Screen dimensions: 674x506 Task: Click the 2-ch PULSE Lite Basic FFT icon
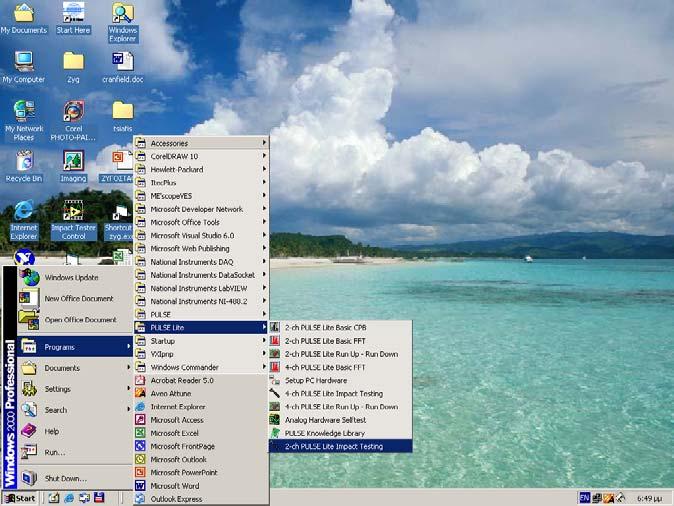[x=275, y=341]
